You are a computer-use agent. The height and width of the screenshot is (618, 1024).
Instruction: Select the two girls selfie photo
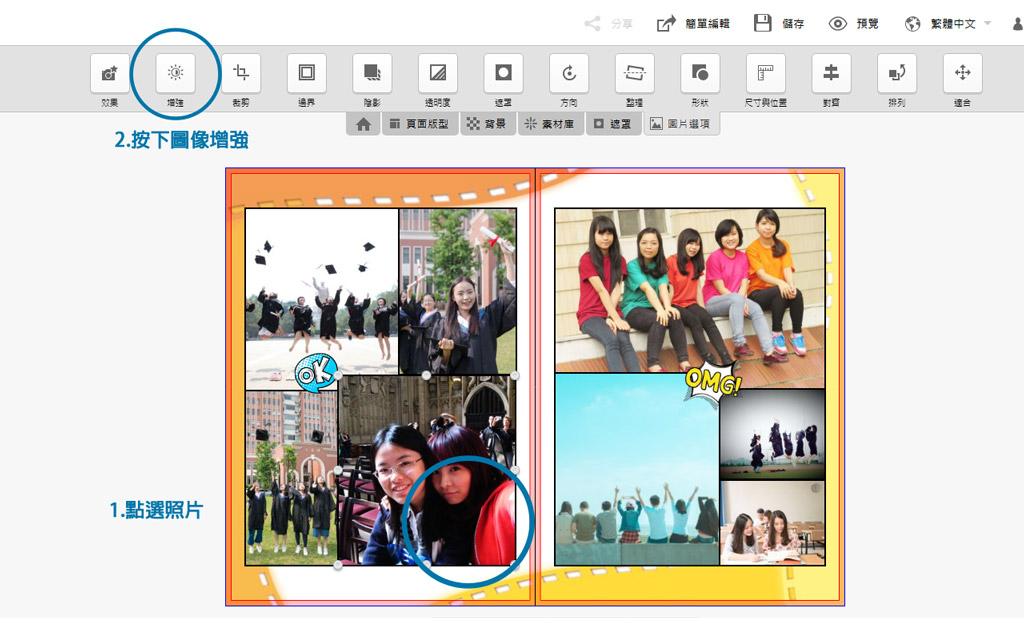(426, 470)
